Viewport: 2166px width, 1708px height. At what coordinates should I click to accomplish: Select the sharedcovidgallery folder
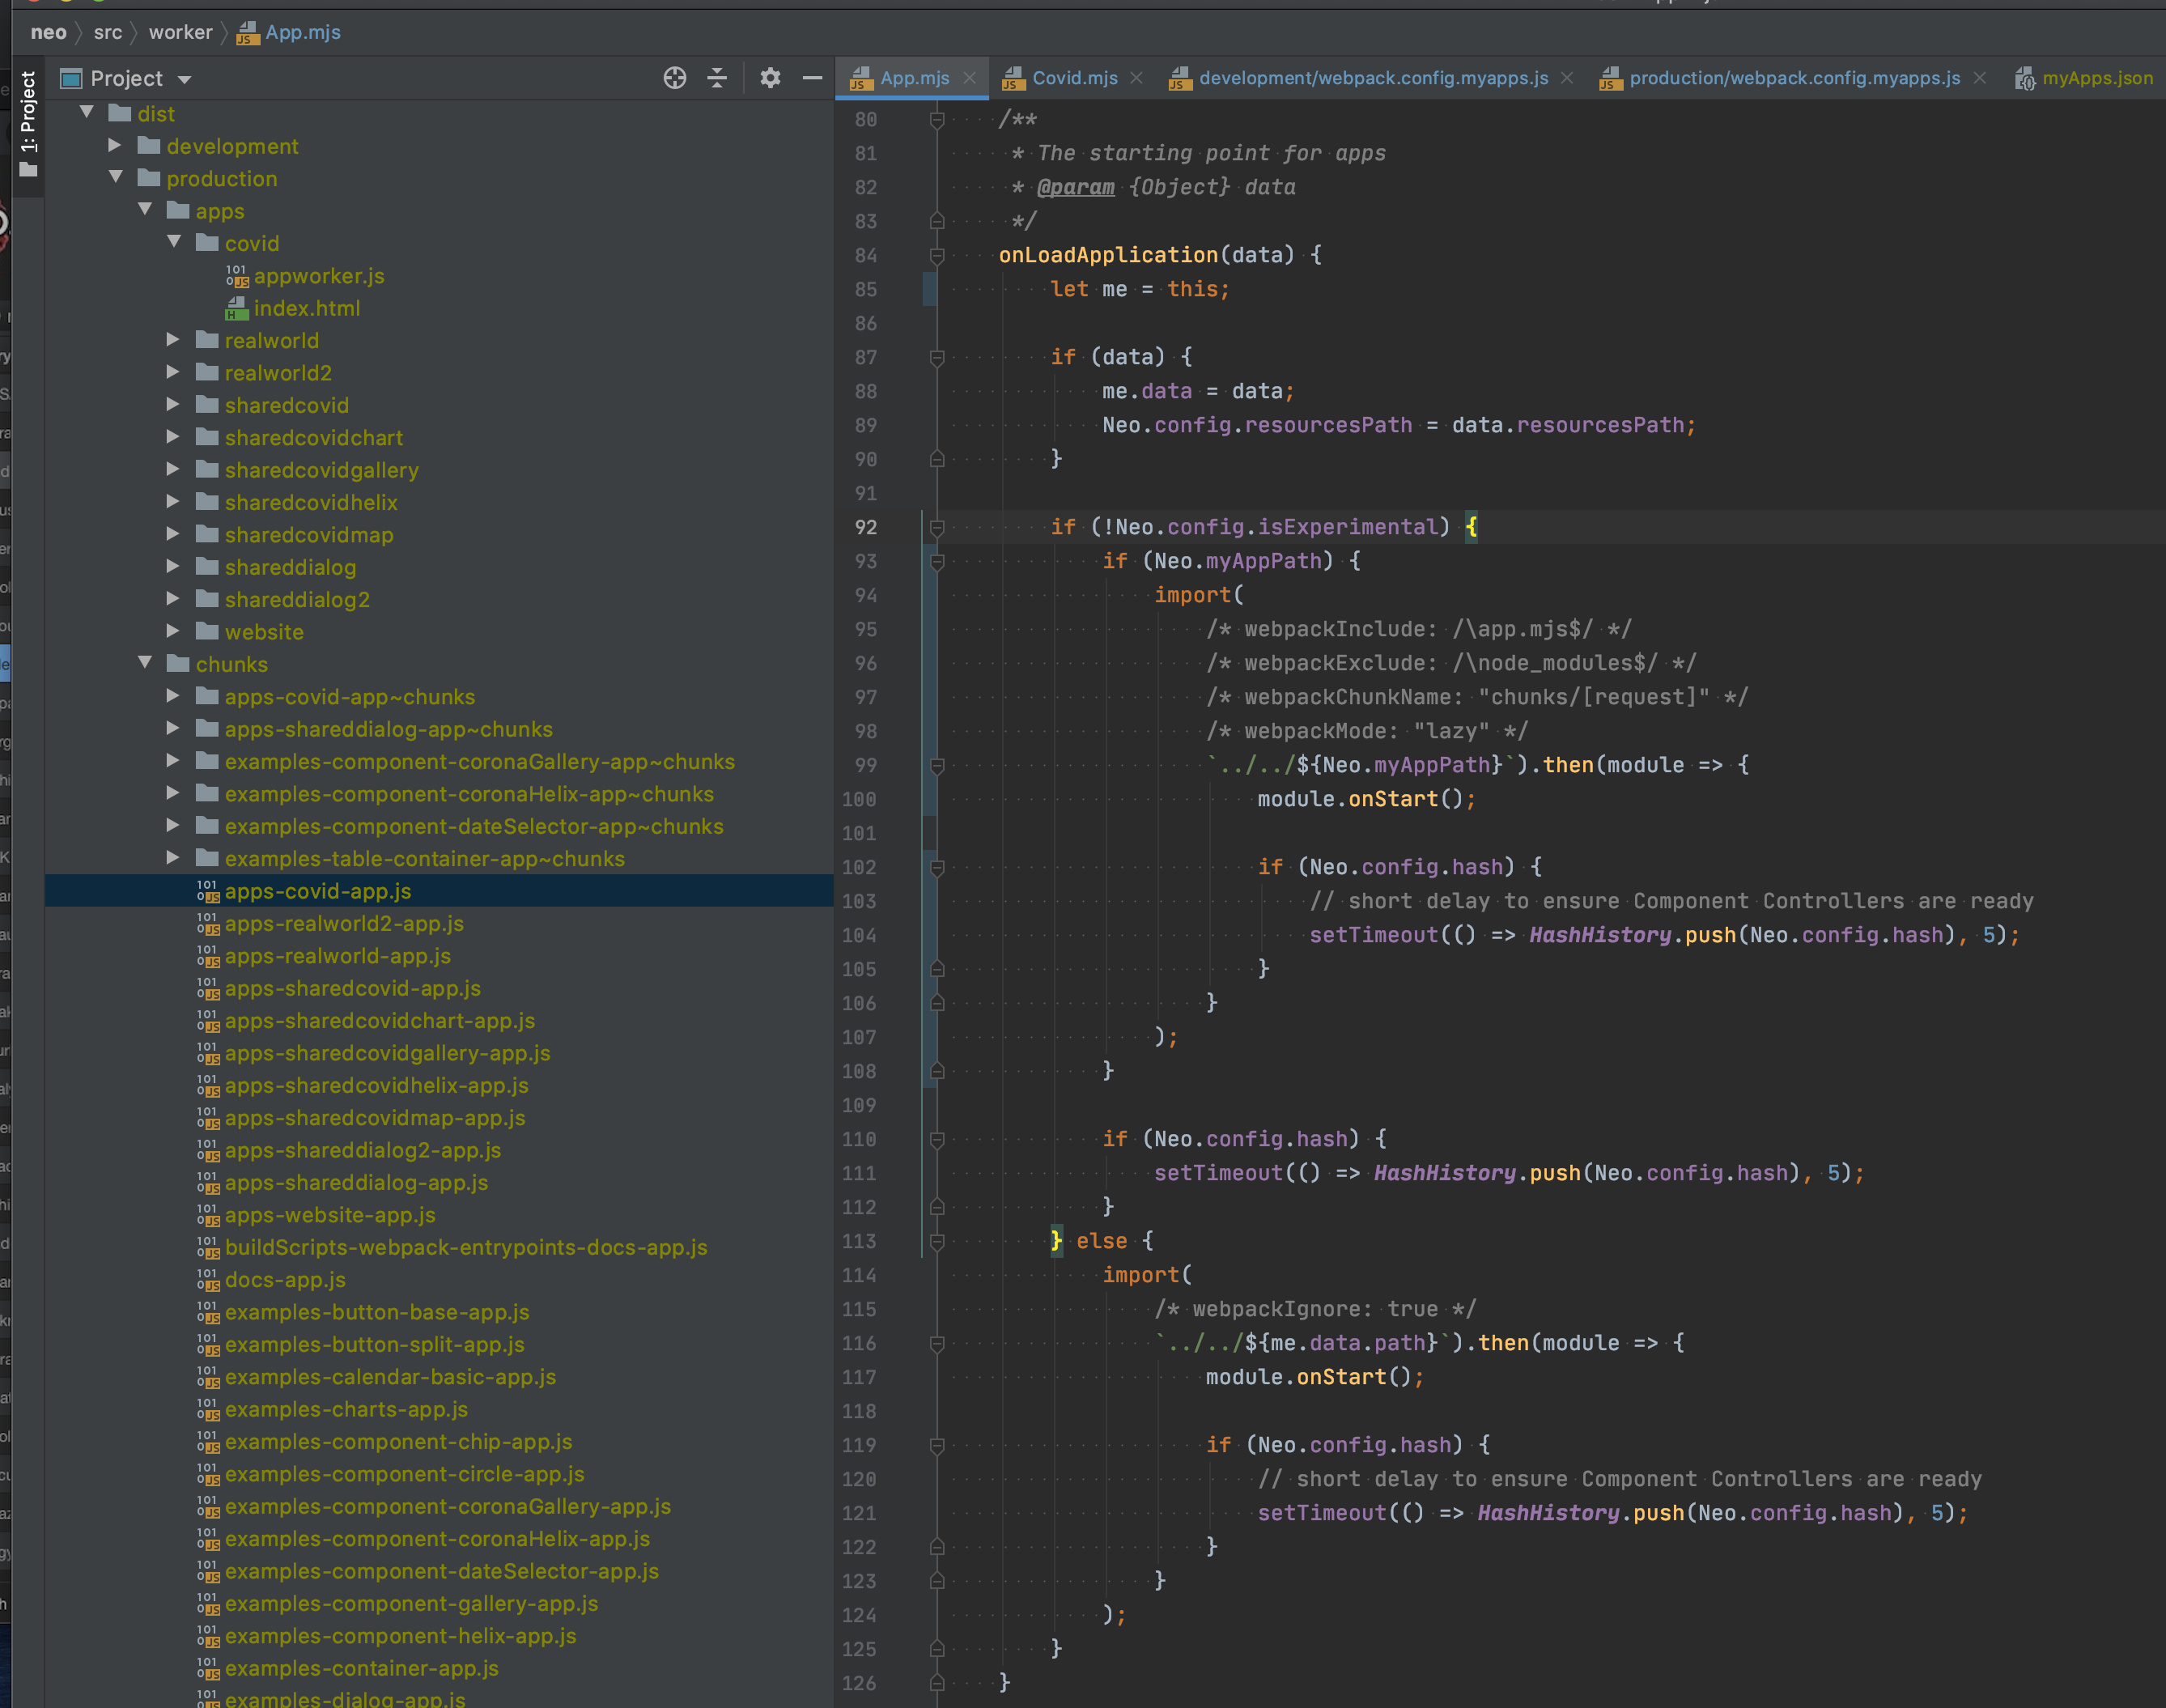point(321,470)
